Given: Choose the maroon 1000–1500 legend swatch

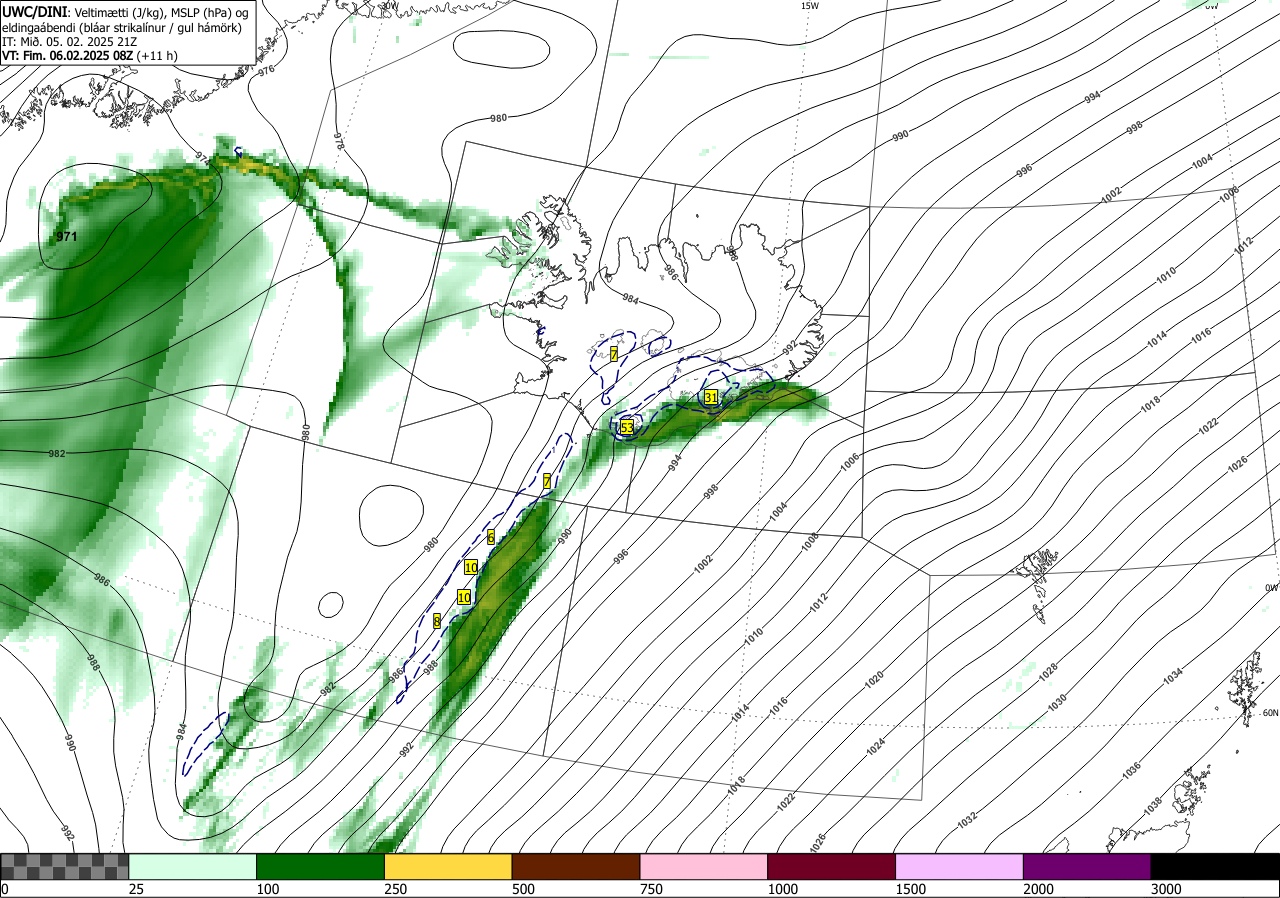Looking at the screenshot, I should 832,866.
